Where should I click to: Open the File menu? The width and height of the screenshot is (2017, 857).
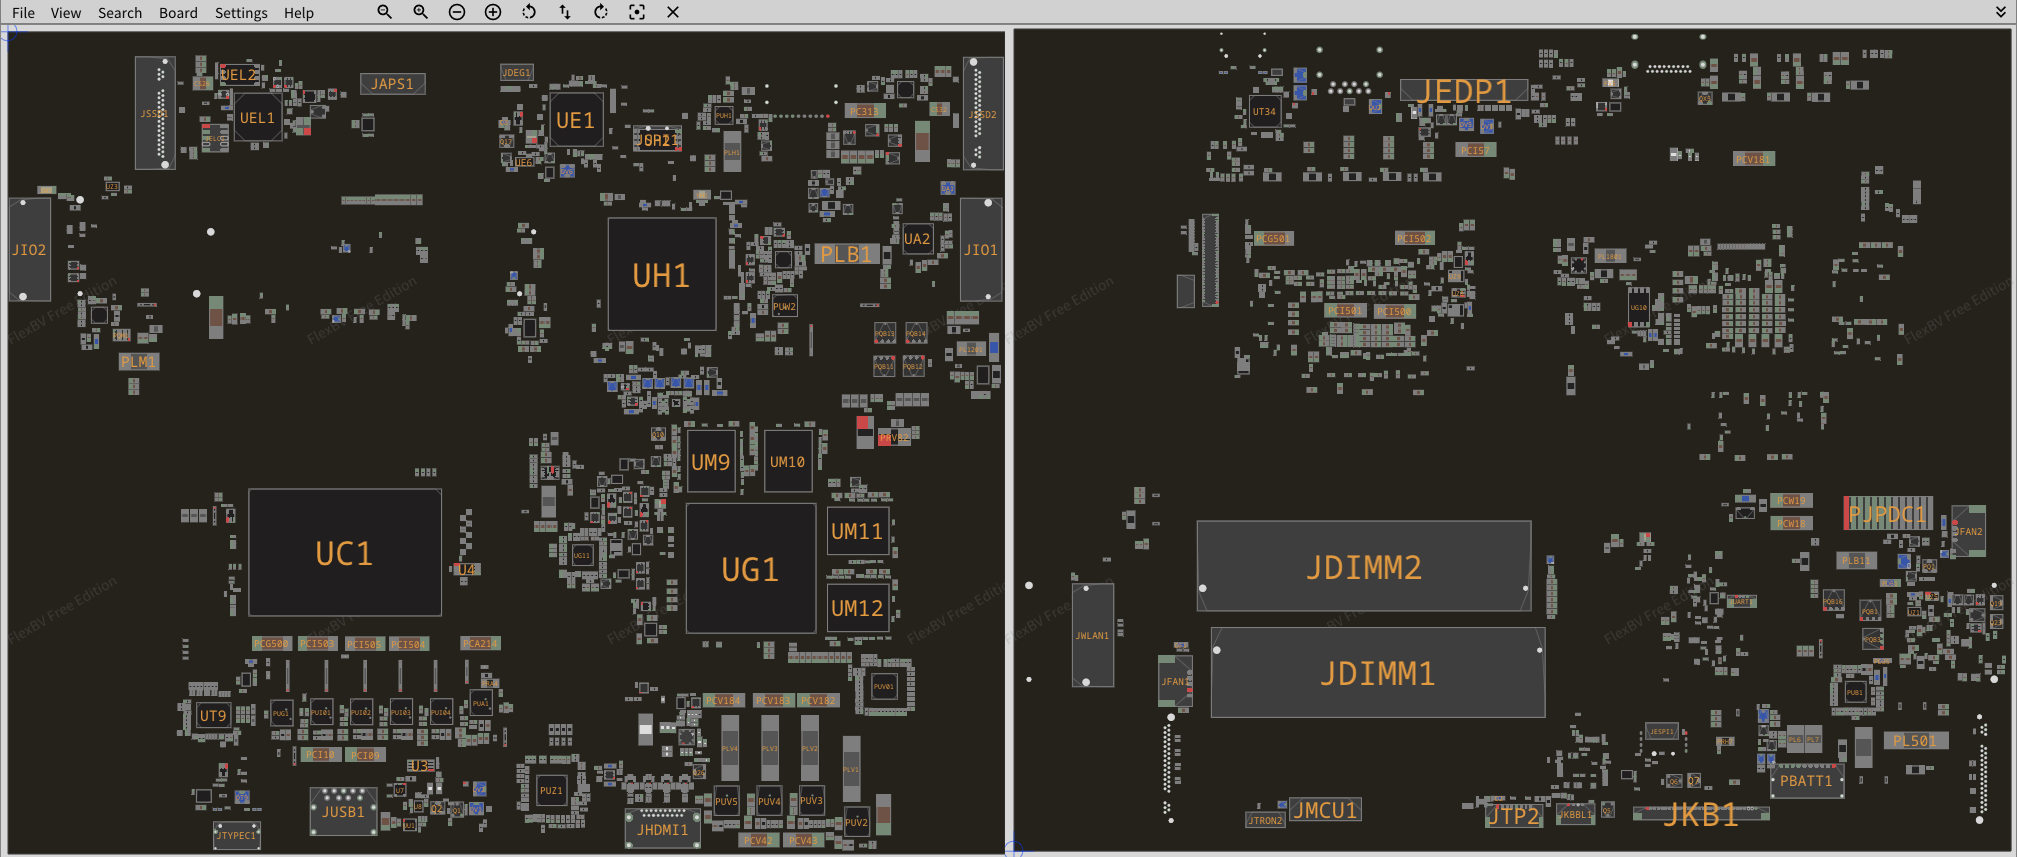click(23, 13)
